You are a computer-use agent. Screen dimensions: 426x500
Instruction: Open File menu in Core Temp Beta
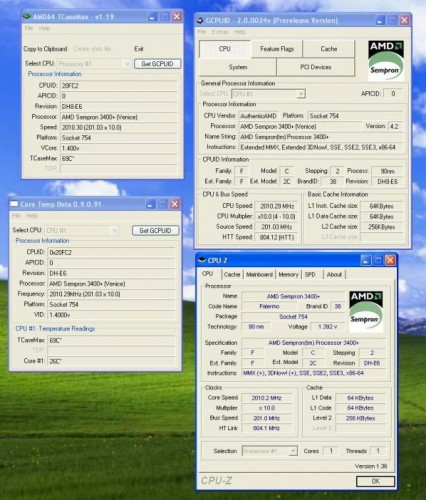click(x=16, y=216)
